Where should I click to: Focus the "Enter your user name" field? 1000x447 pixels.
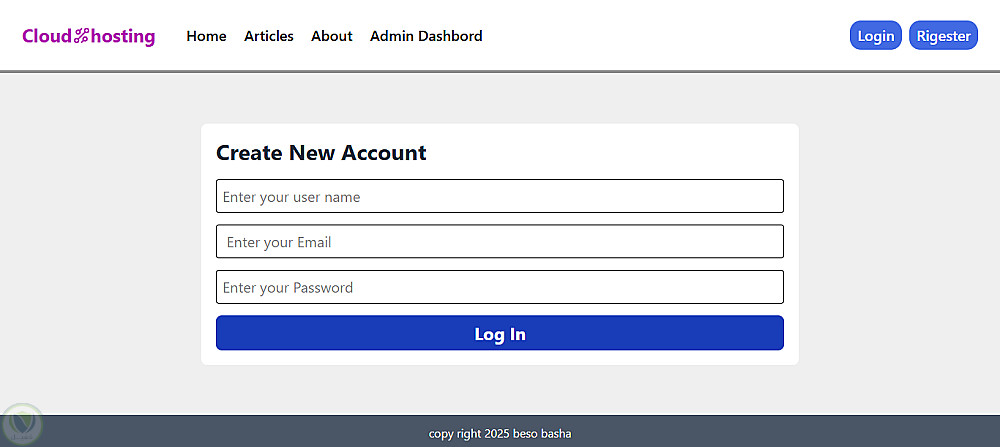(499, 197)
